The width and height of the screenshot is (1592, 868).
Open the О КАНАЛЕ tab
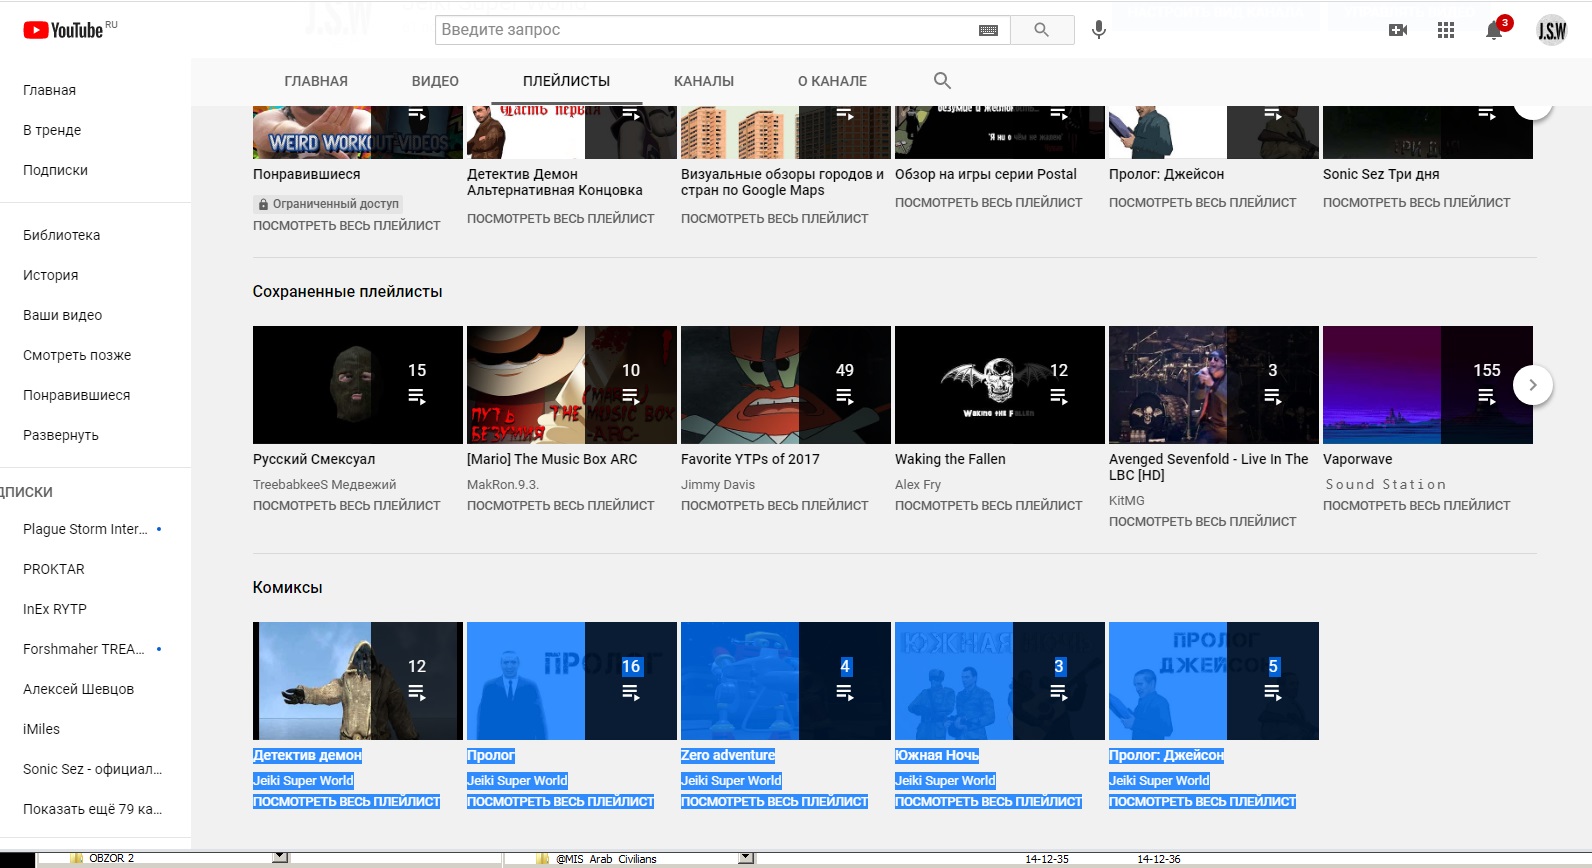click(x=832, y=81)
